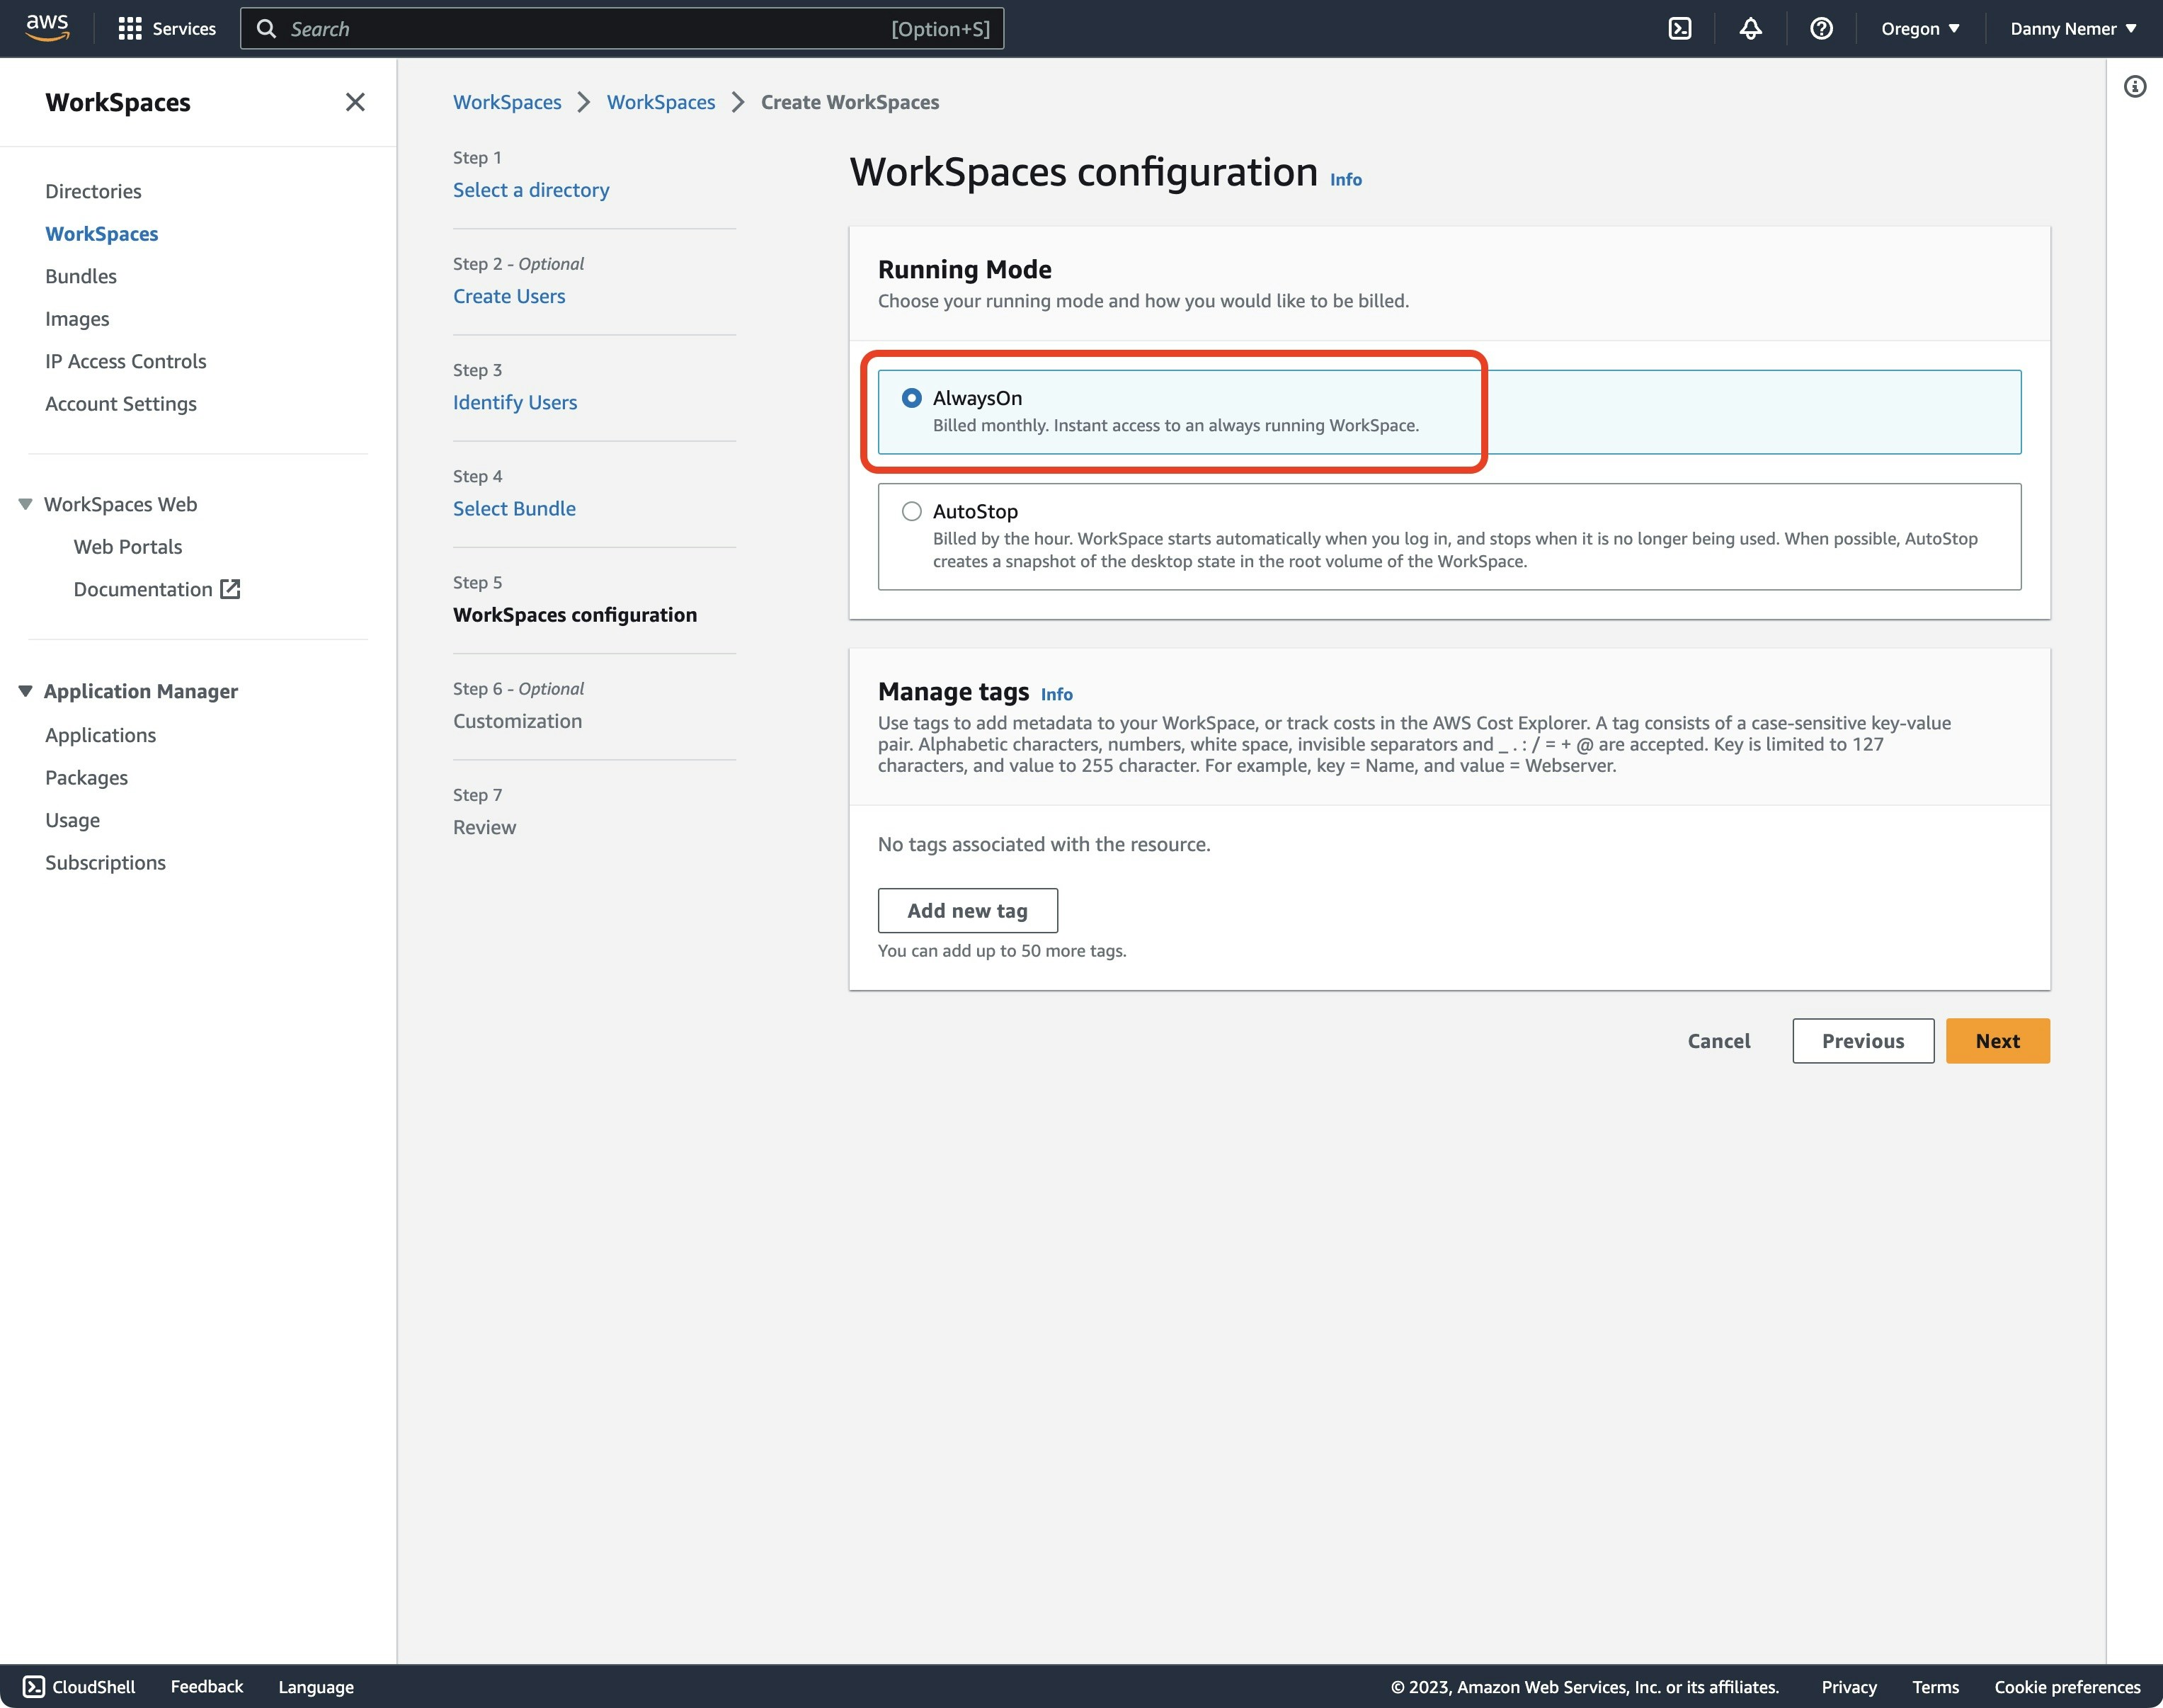Click Add new tag button
The image size is (2163, 1708).
(x=967, y=911)
